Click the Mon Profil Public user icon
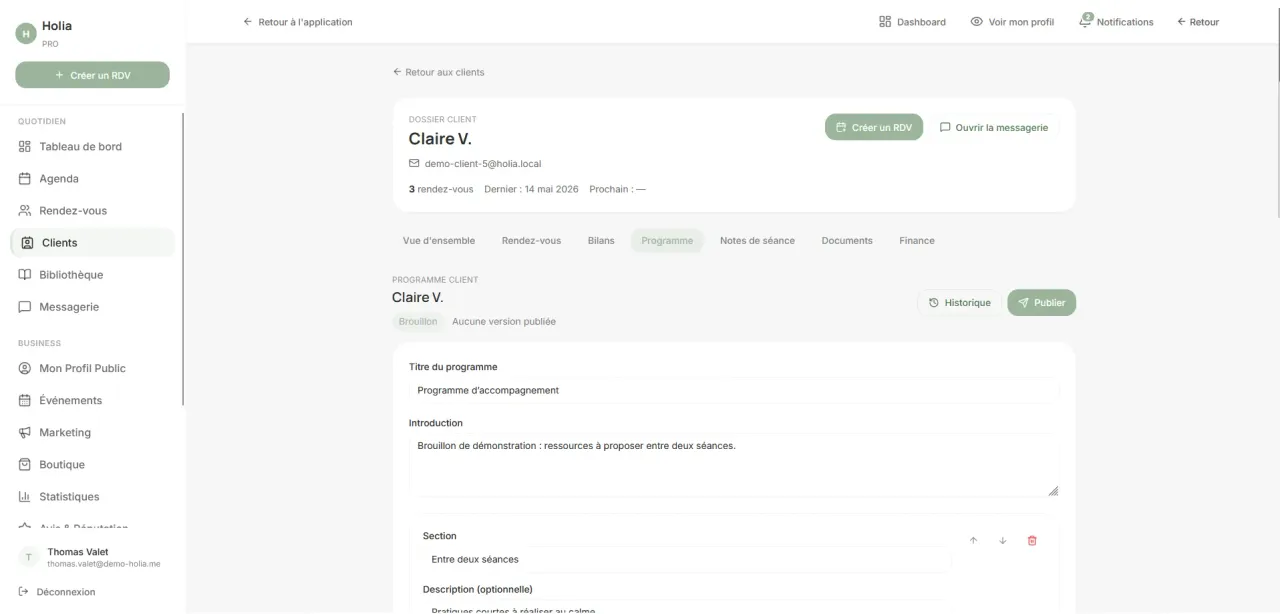 (25, 368)
